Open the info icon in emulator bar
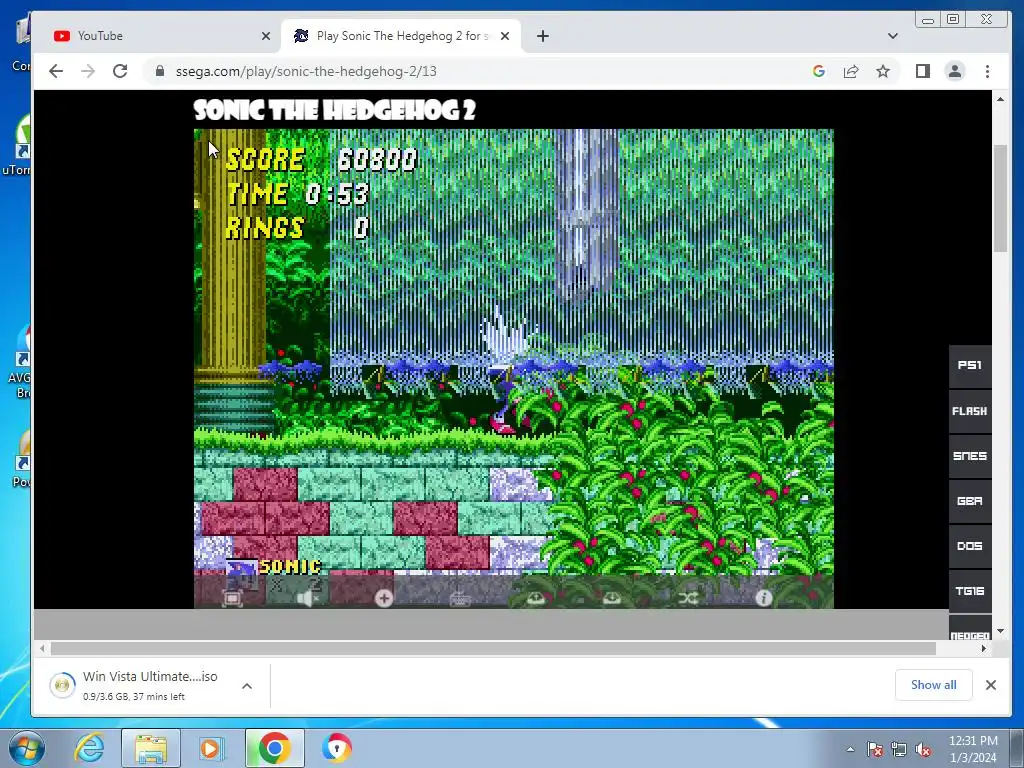This screenshot has width=1024, height=768. (x=764, y=598)
